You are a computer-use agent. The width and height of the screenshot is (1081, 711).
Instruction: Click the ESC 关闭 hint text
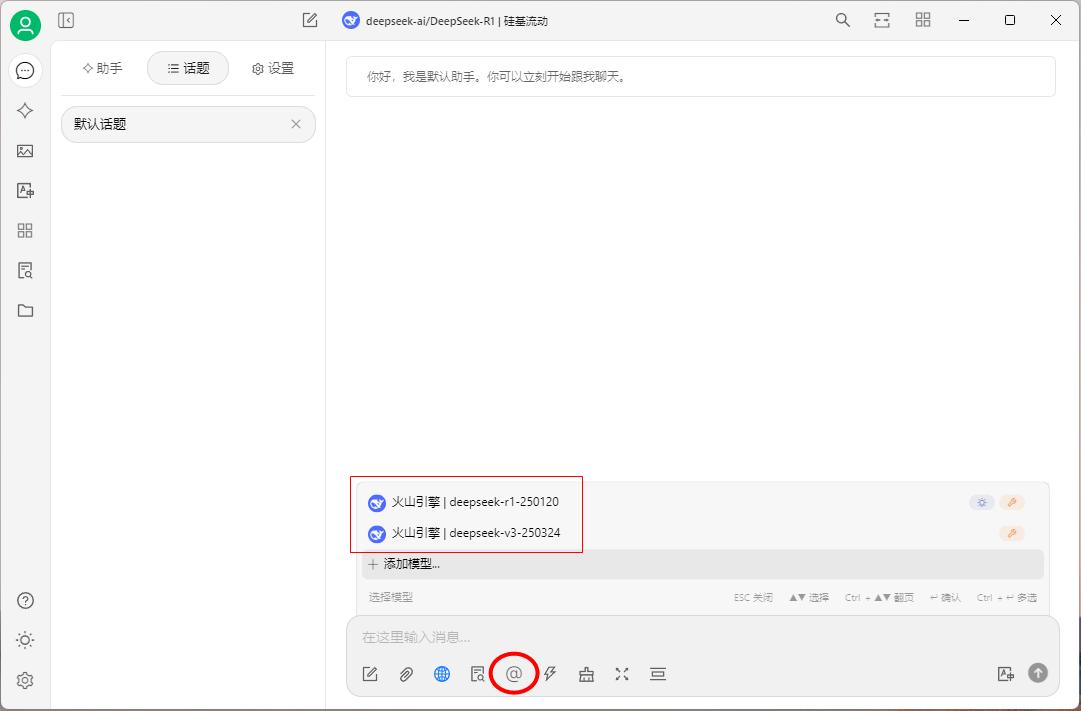tap(753, 597)
